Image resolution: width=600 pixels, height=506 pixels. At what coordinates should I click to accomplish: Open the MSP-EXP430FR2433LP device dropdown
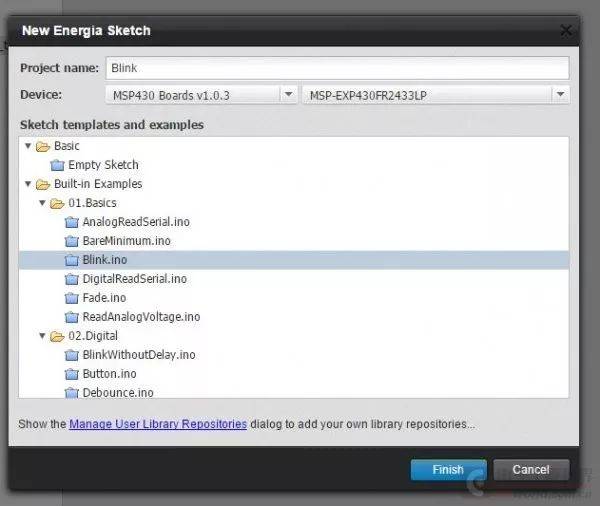pos(560,94)
